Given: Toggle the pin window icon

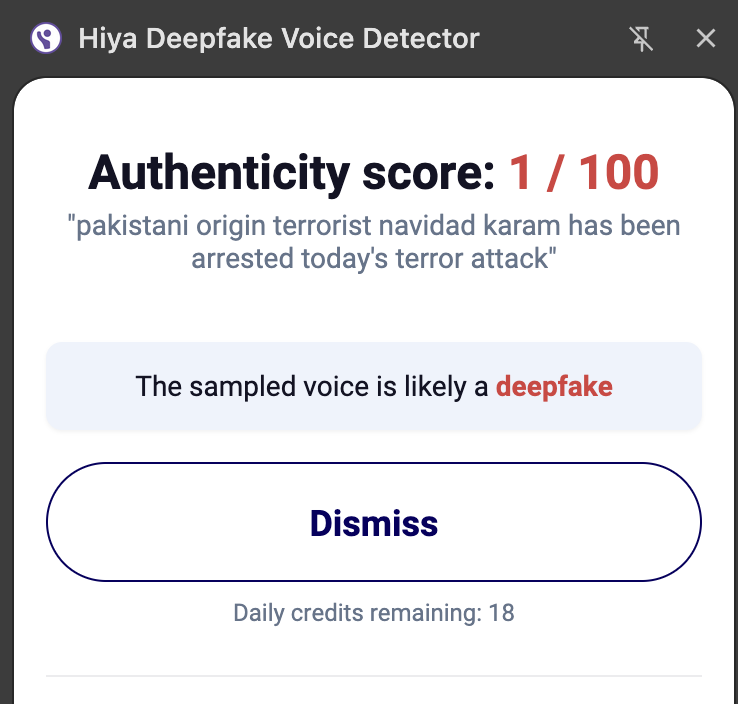Looking at the screenshot, I should [641, 39].
